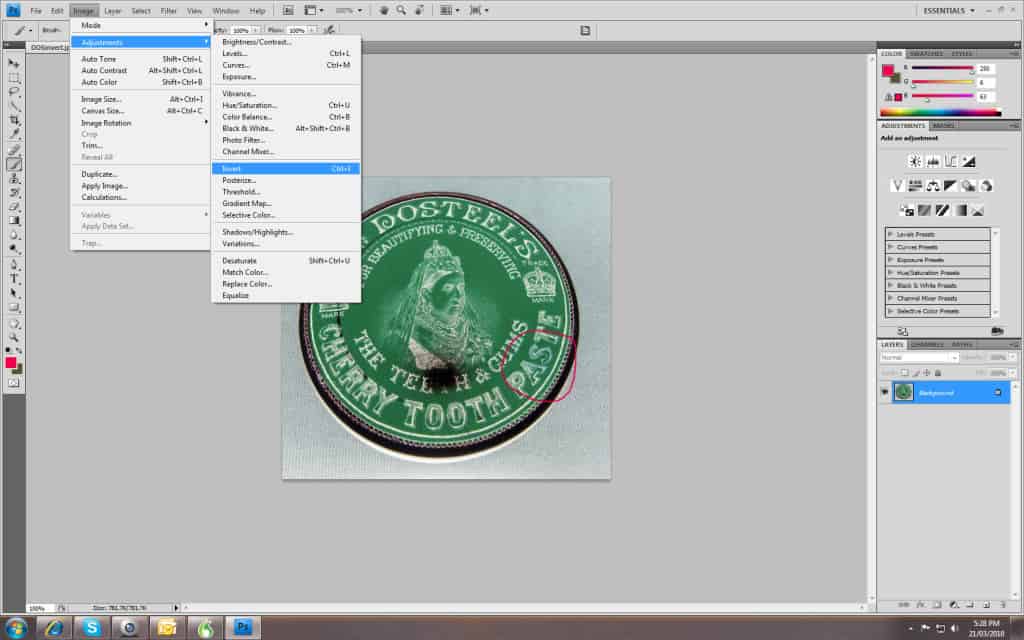Screen dimensions: 1024x640
Task: Switch to the Swatches tab
Action: click(926, 54)
